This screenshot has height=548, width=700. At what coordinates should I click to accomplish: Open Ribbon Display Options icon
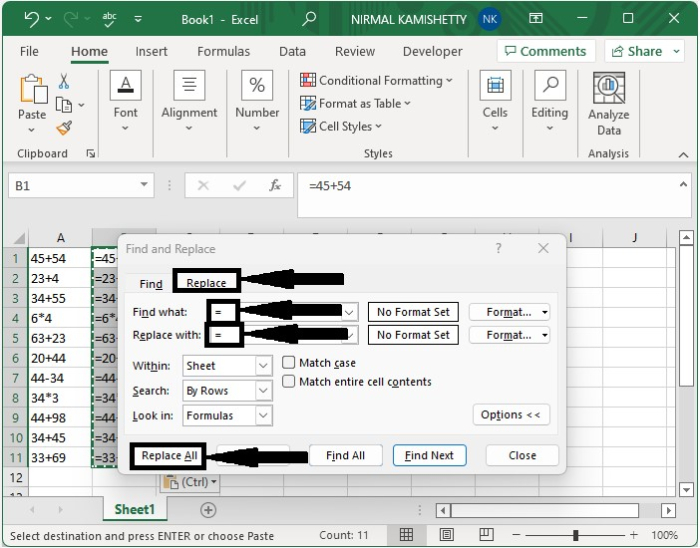coord(536,18)
